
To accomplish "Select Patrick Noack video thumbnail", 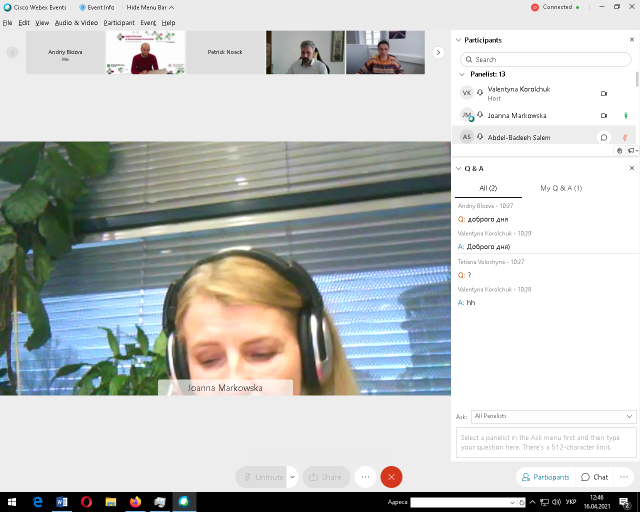I will pos(225,52).
